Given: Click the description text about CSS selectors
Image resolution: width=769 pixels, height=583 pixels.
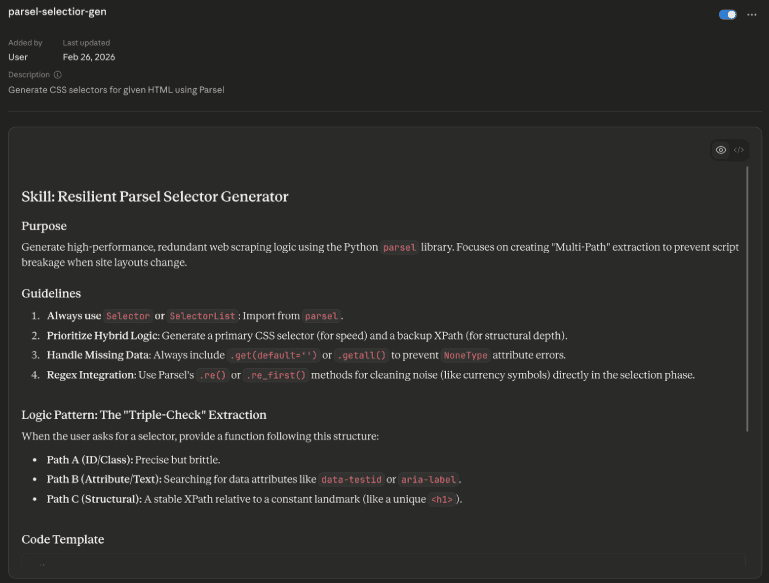Looking at the screenshot, I should pyautogui.click(x=116, y=90).
